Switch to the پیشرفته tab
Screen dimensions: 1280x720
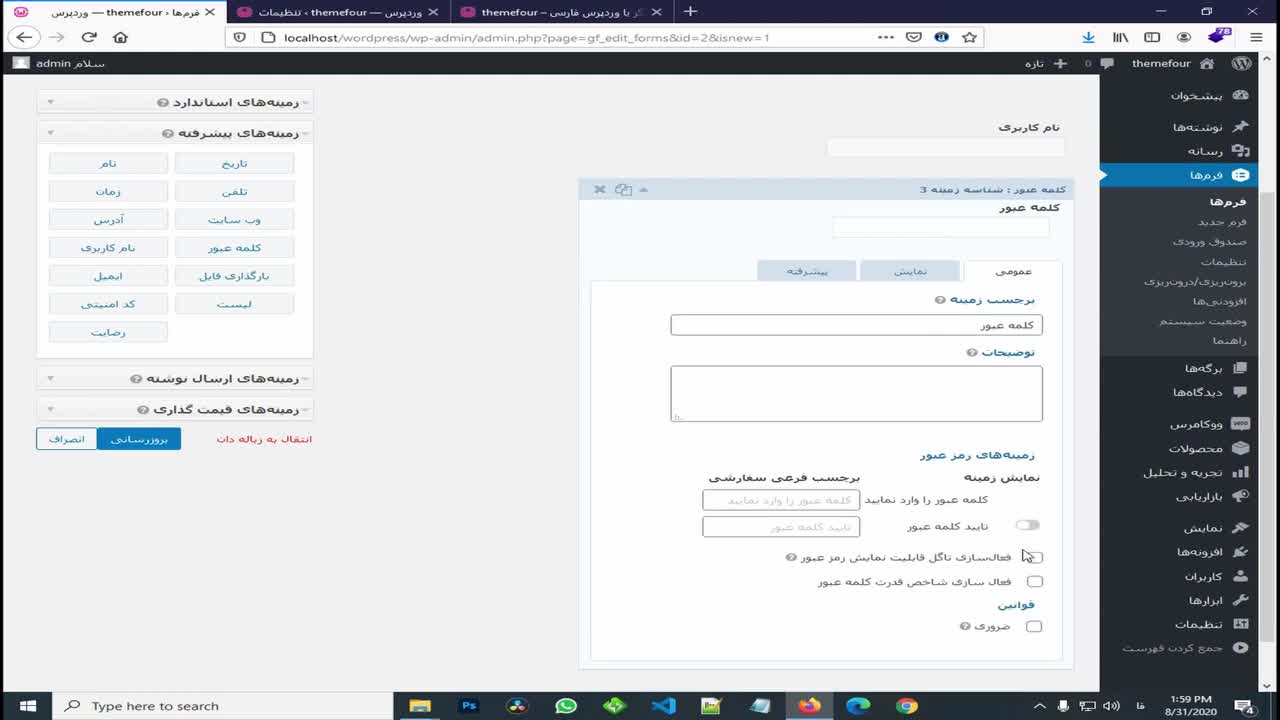pos(806,271)
